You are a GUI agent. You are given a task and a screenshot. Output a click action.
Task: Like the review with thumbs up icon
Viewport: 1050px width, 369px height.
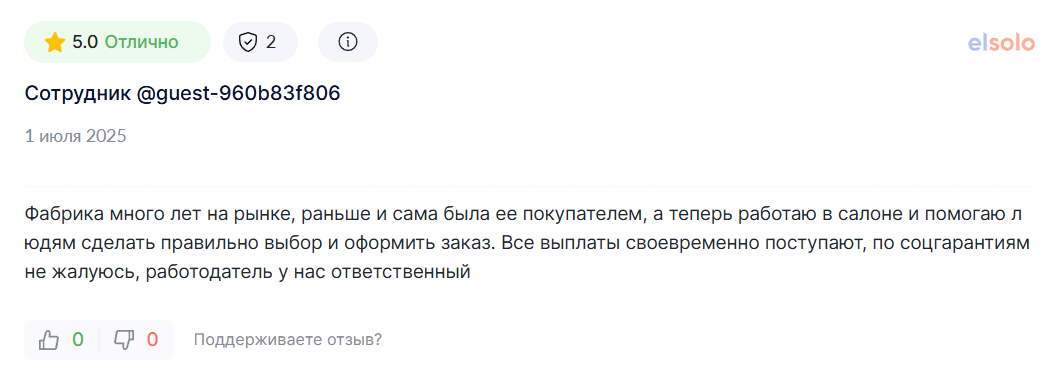pyautogui.click(x=49, y=340)
